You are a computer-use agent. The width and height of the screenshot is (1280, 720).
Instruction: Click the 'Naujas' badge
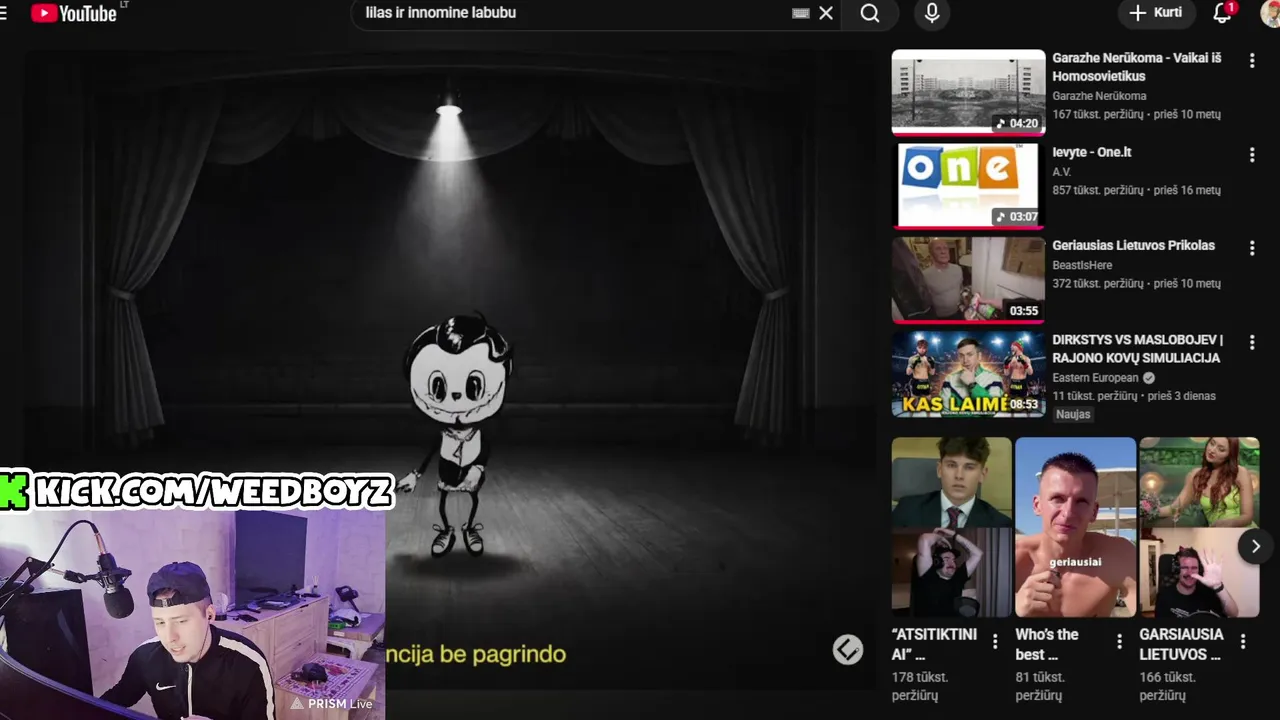coord(1073,414)
